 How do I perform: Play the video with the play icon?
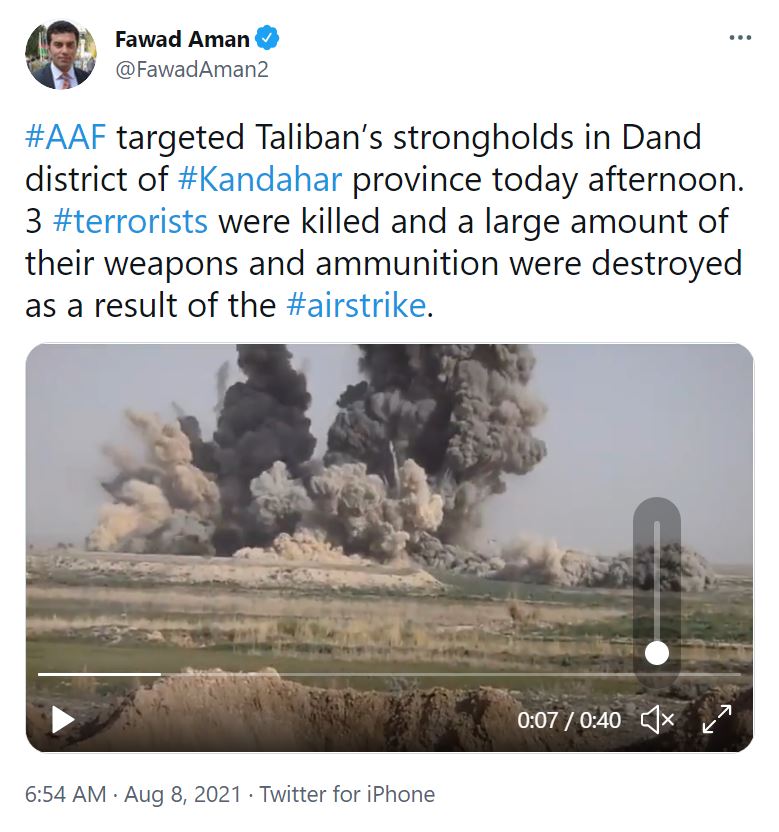pyautogui.click(x=63, y=720)
